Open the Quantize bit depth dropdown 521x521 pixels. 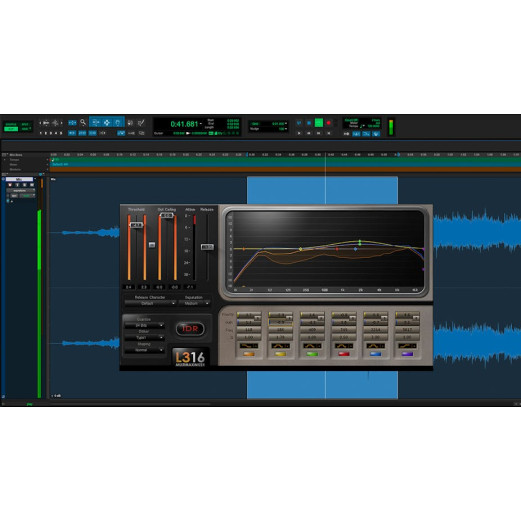tap(145, 325)
